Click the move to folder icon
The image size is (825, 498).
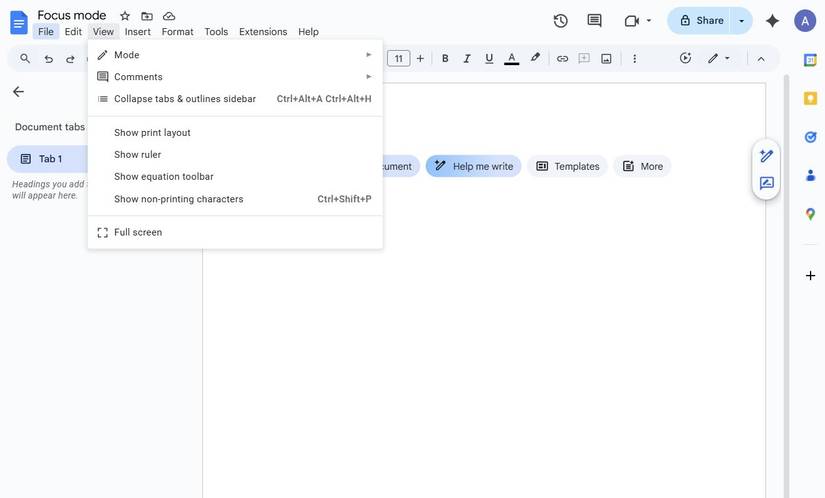147,16
